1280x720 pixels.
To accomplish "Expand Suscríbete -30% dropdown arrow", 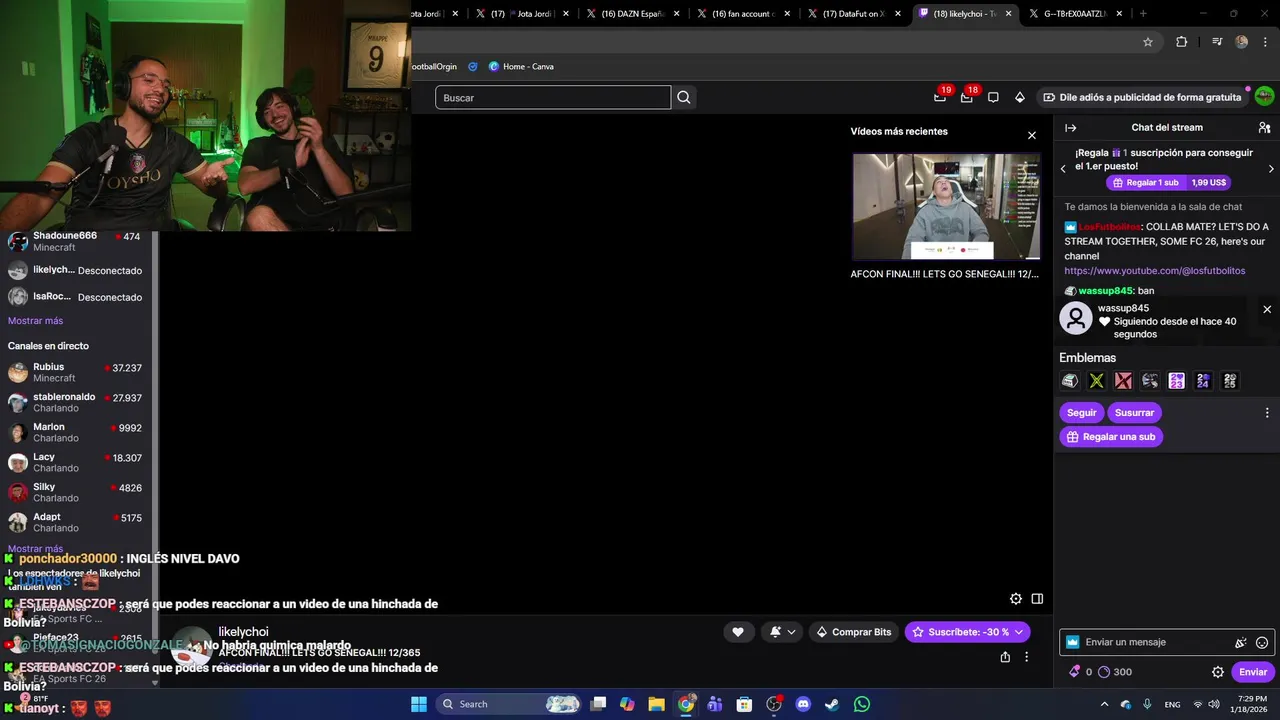I will point(1019,632).
